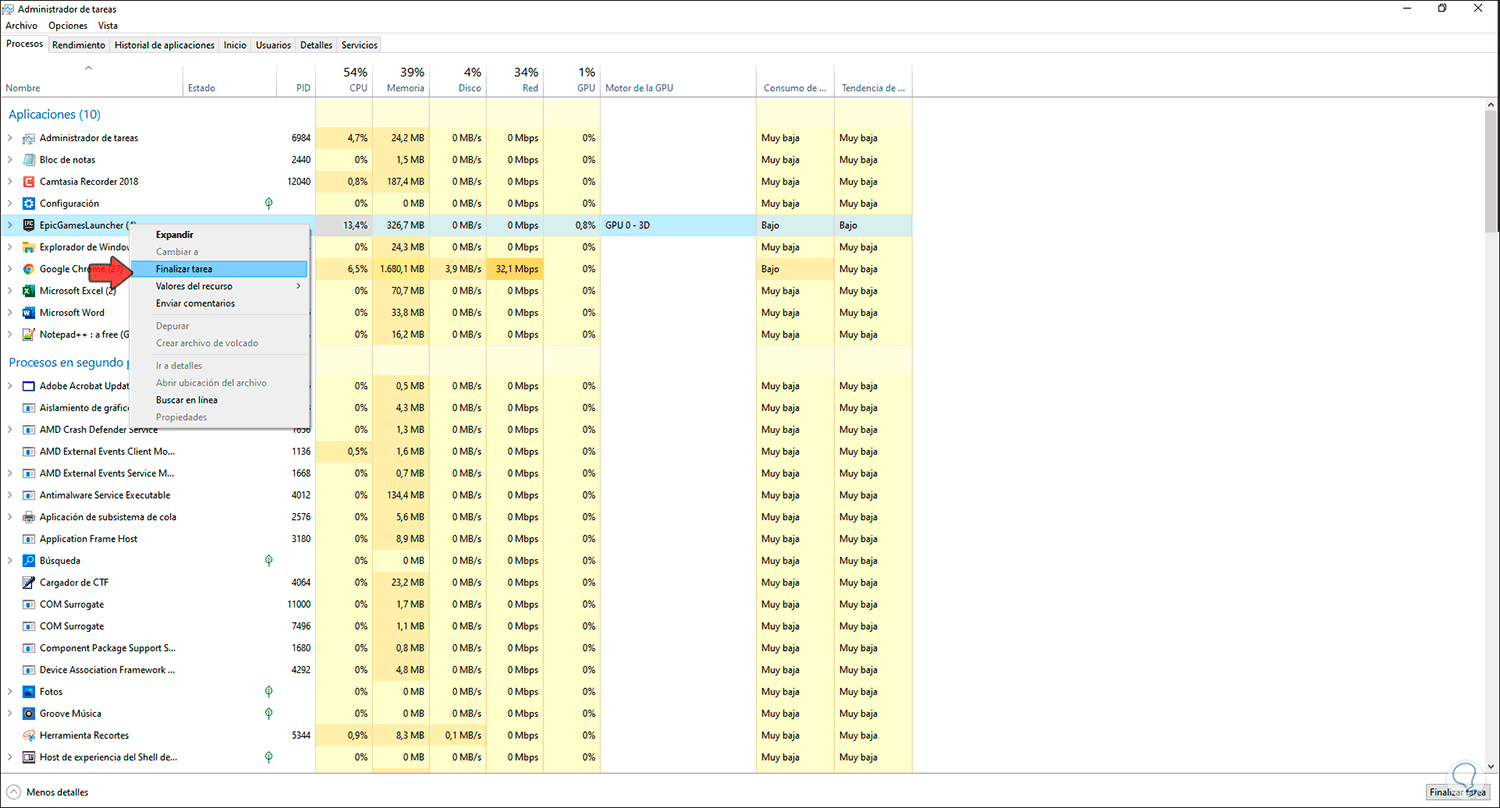Click the Finalizar tarea button at bottom right
The height and width of the screenshot is (808, 1500).
tap(1458, 792)
